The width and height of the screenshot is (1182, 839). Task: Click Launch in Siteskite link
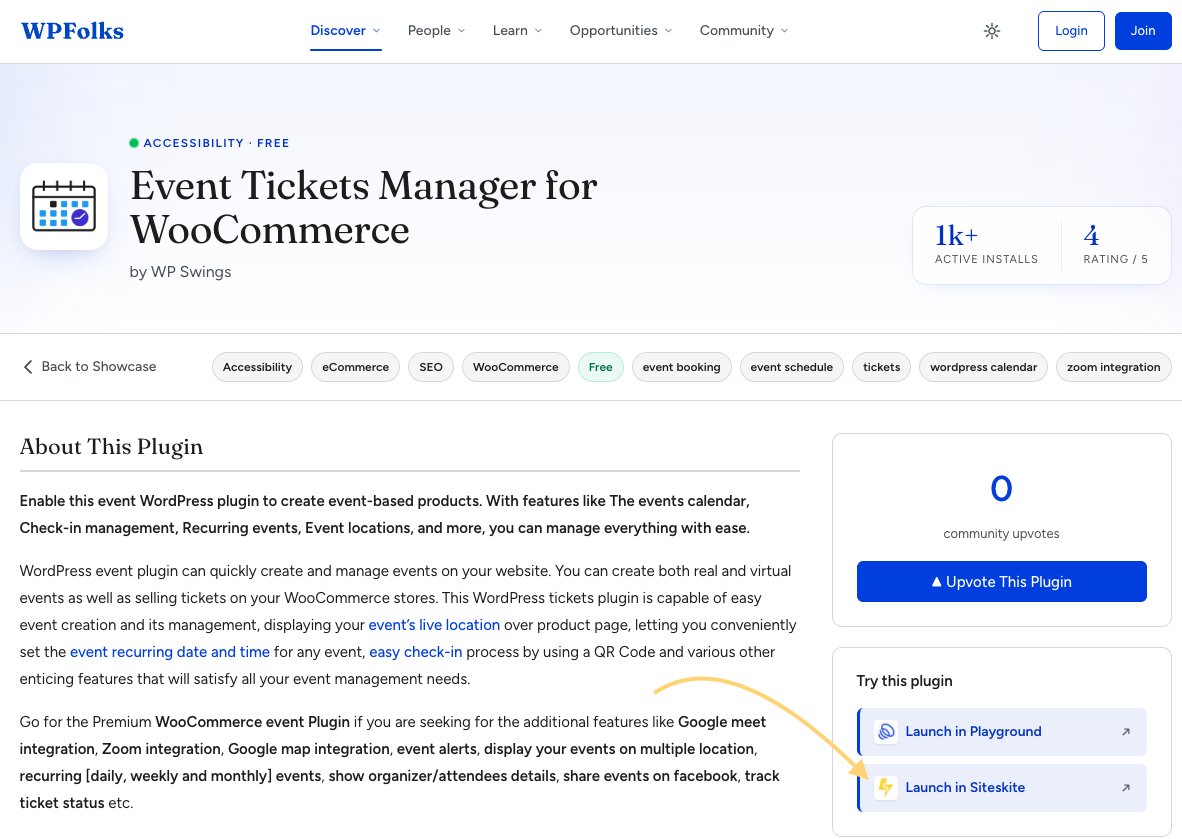[1002, 788]
